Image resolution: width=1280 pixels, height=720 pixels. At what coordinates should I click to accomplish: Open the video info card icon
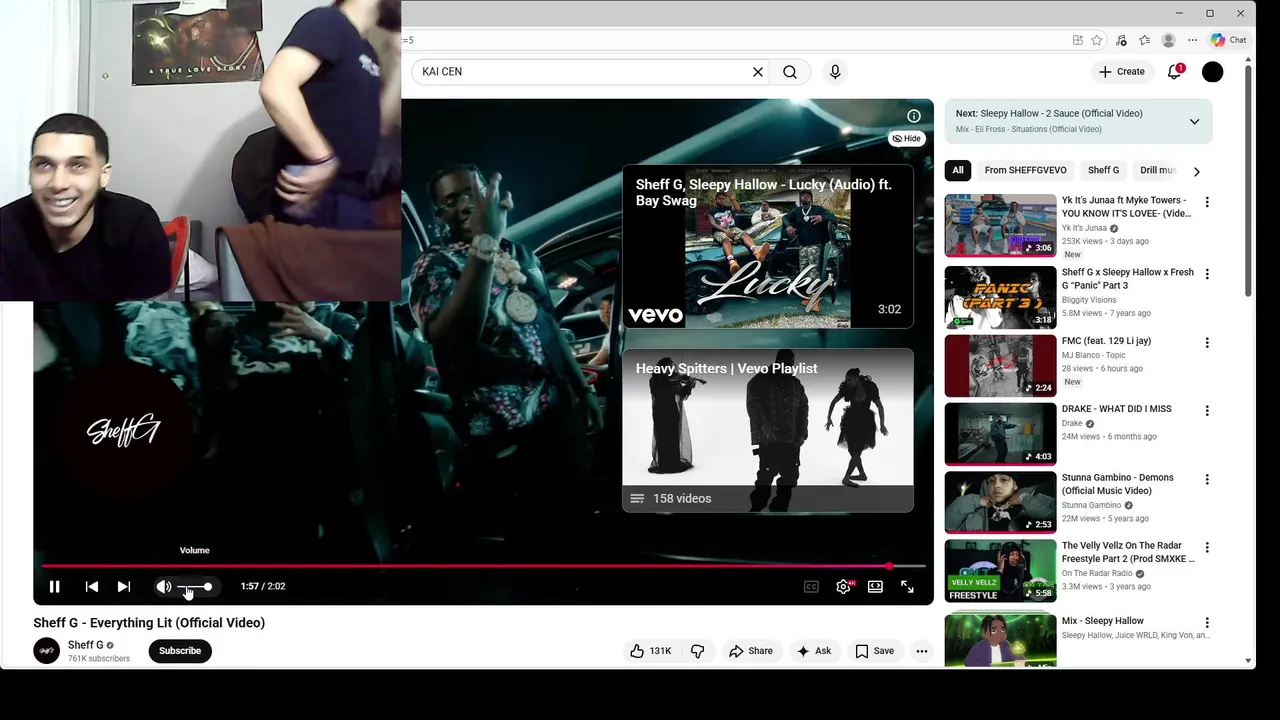913,116
